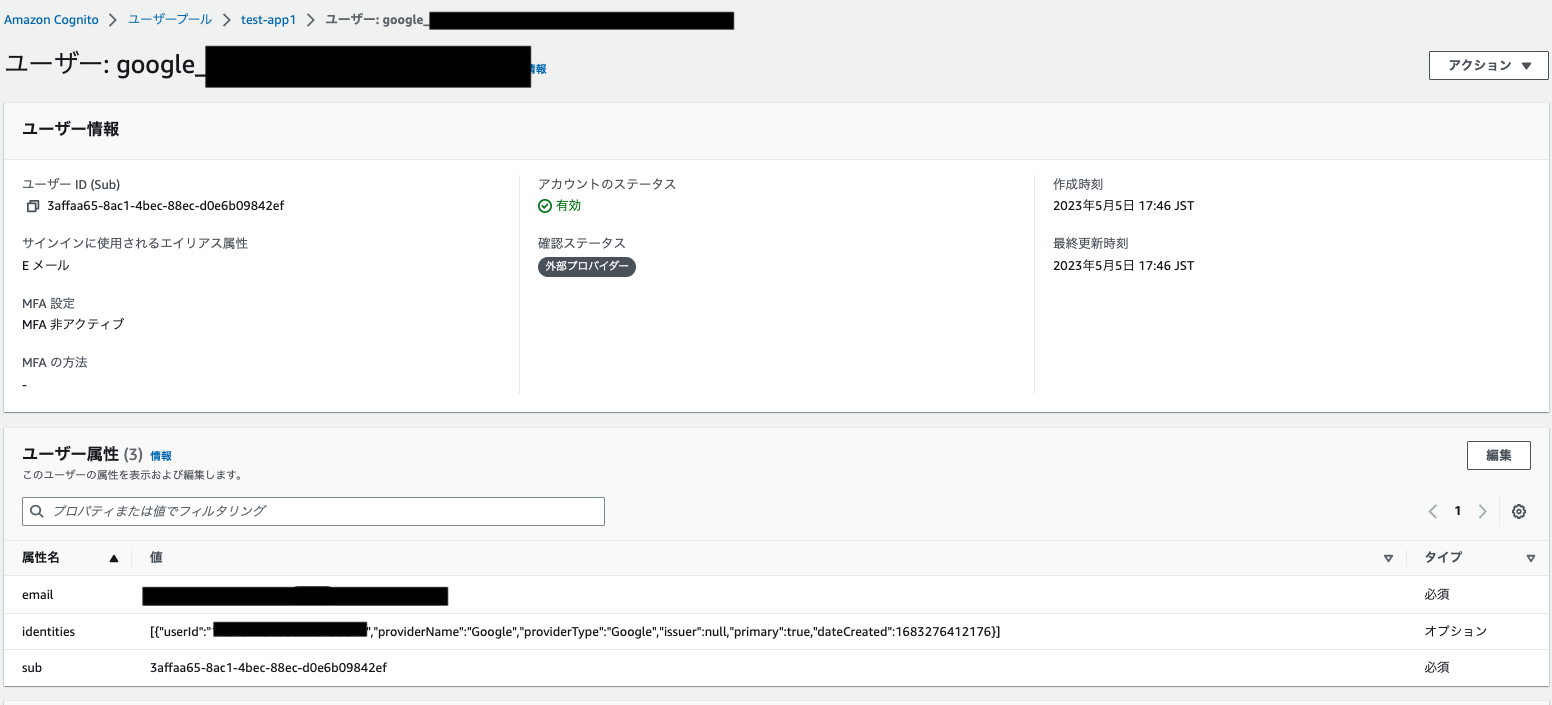1552x705 pixels.
Task: Select the creation time 2023年5月5日 value
Action: pyautogui.click(x=1123, y=206)
